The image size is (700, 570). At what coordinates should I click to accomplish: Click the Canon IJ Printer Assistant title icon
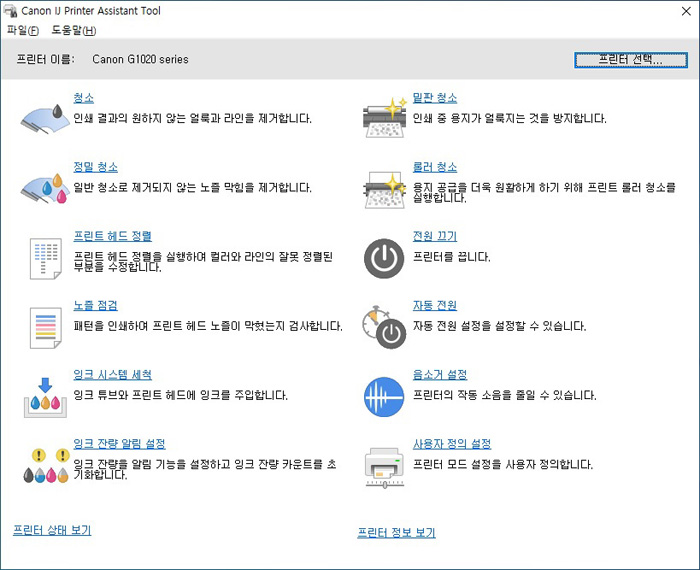pos(10,11)
